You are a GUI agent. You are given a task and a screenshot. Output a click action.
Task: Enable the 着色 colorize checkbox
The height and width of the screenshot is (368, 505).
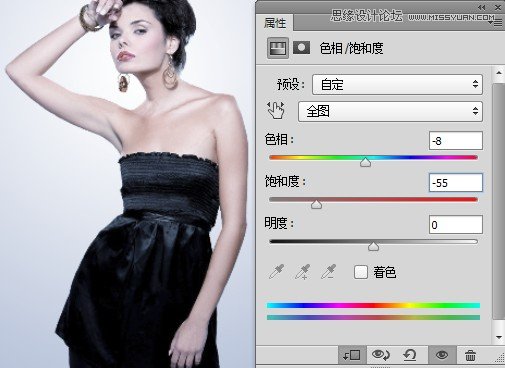click(360, 272)
